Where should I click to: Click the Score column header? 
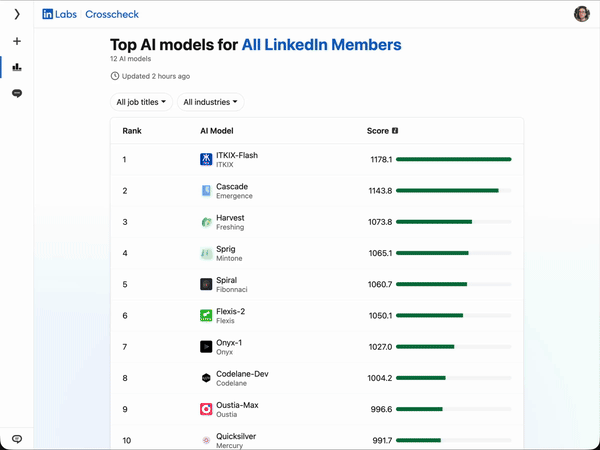tap(377, 131)
